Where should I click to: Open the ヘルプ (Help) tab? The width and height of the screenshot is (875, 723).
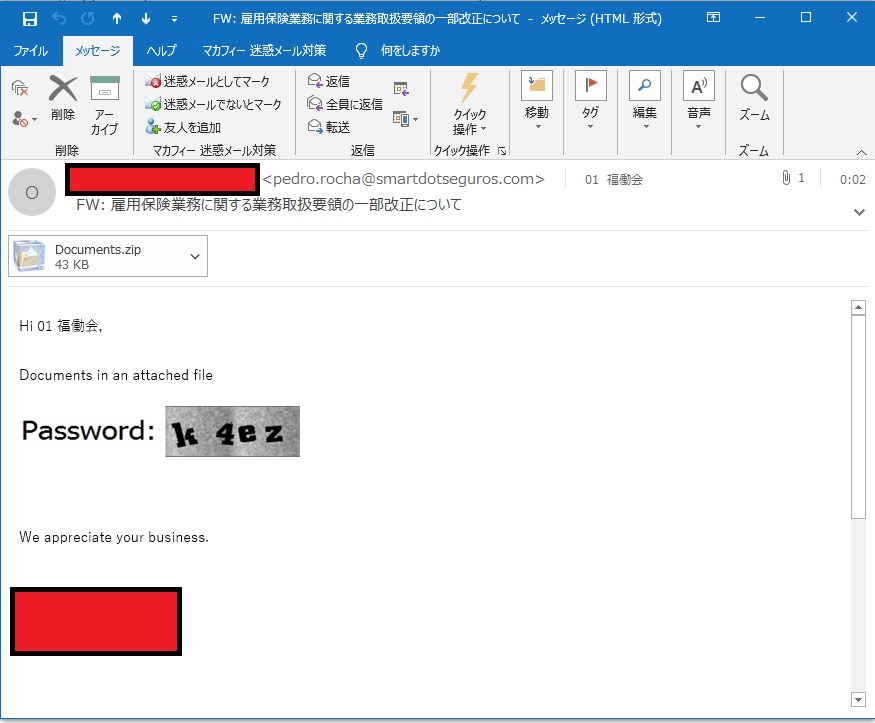[x=161, y=51]
